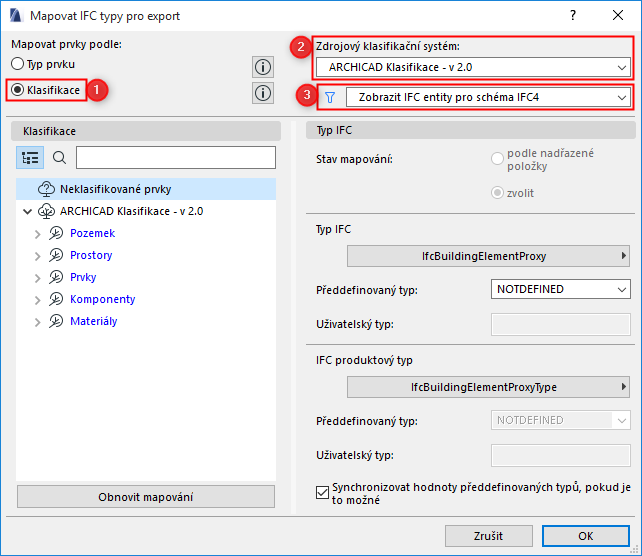Click the magnifier search icon
This screenshot has height=556, width=642.
(x=59, y=158)
